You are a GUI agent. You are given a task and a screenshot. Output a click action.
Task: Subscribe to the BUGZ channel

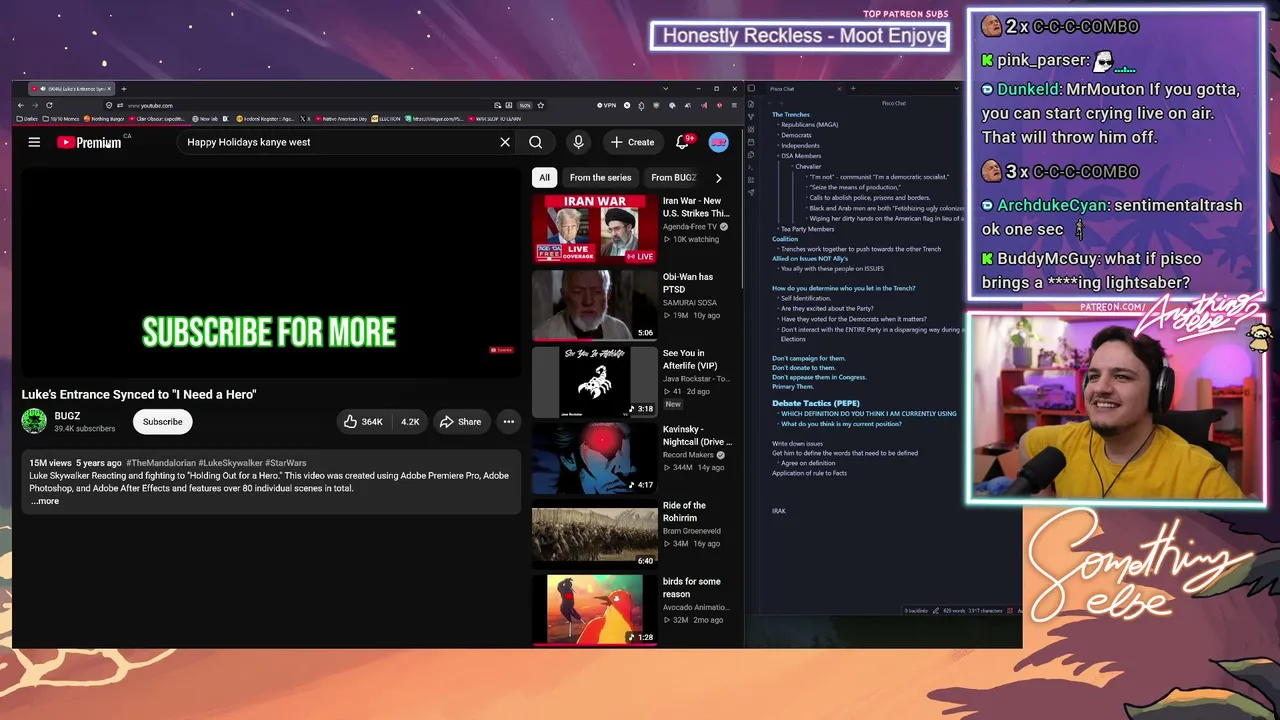click(x=162, y=422)
